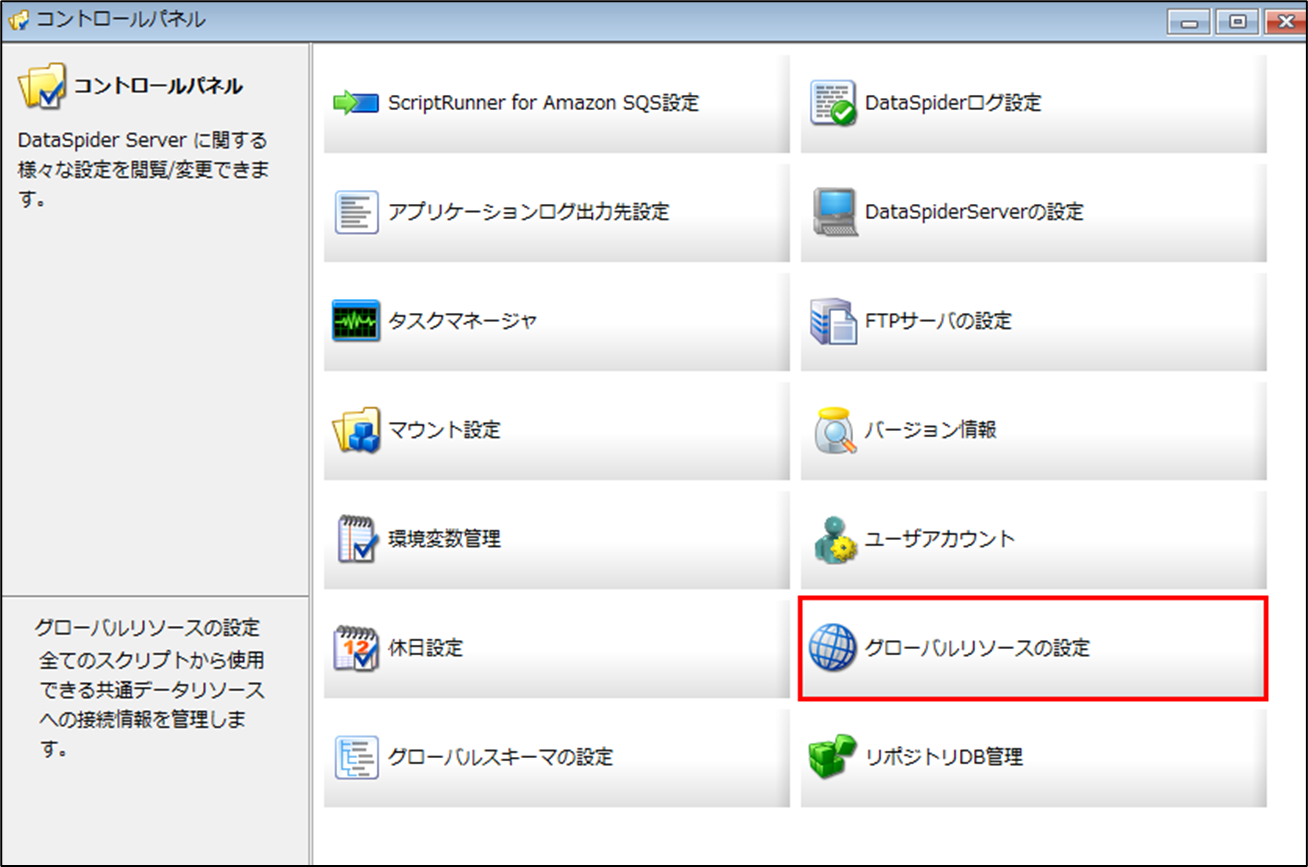Open the DataSpiderログ設定 label

pos(953,103)
